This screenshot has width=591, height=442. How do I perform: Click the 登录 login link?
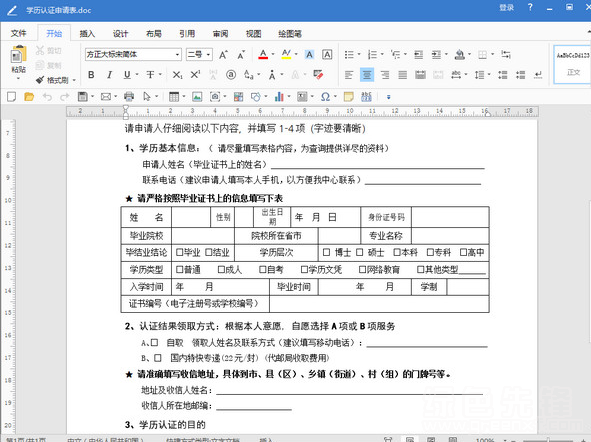[506, 8]
